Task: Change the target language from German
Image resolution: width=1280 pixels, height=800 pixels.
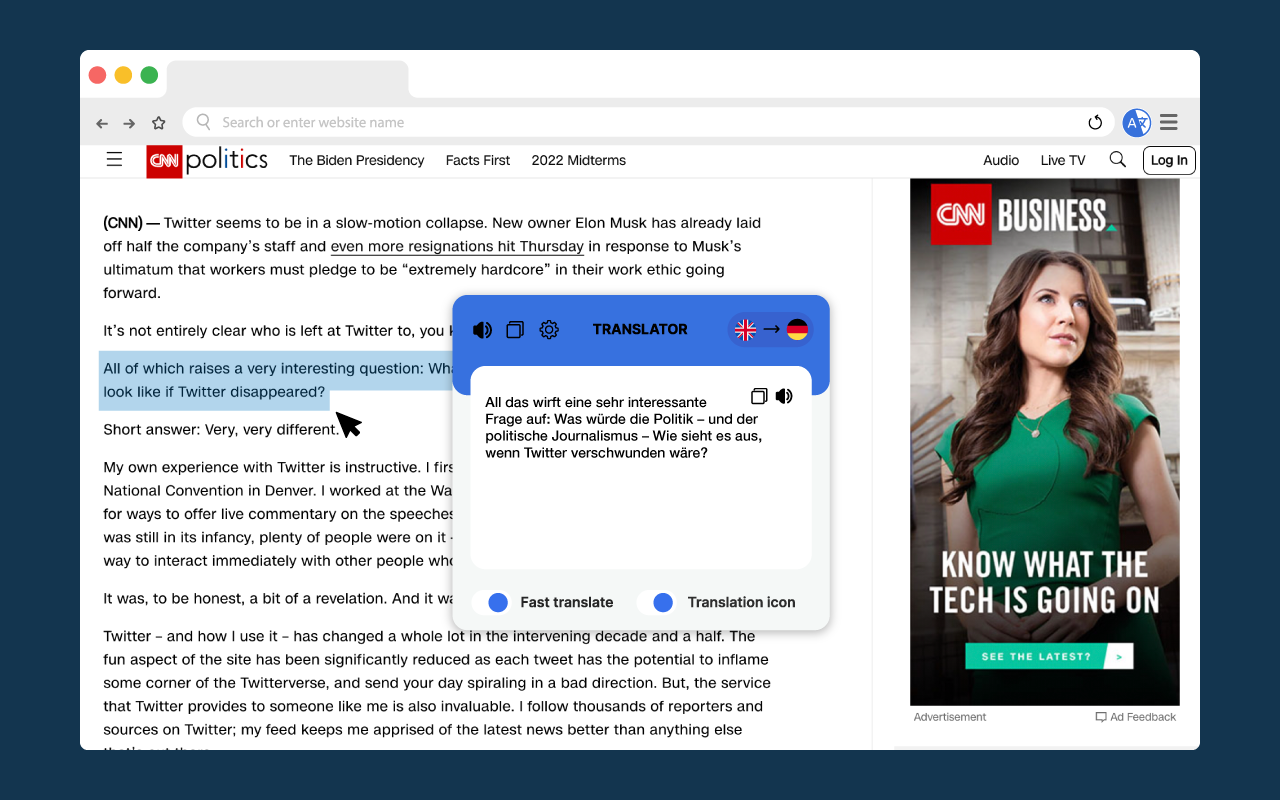Action: 797,329
